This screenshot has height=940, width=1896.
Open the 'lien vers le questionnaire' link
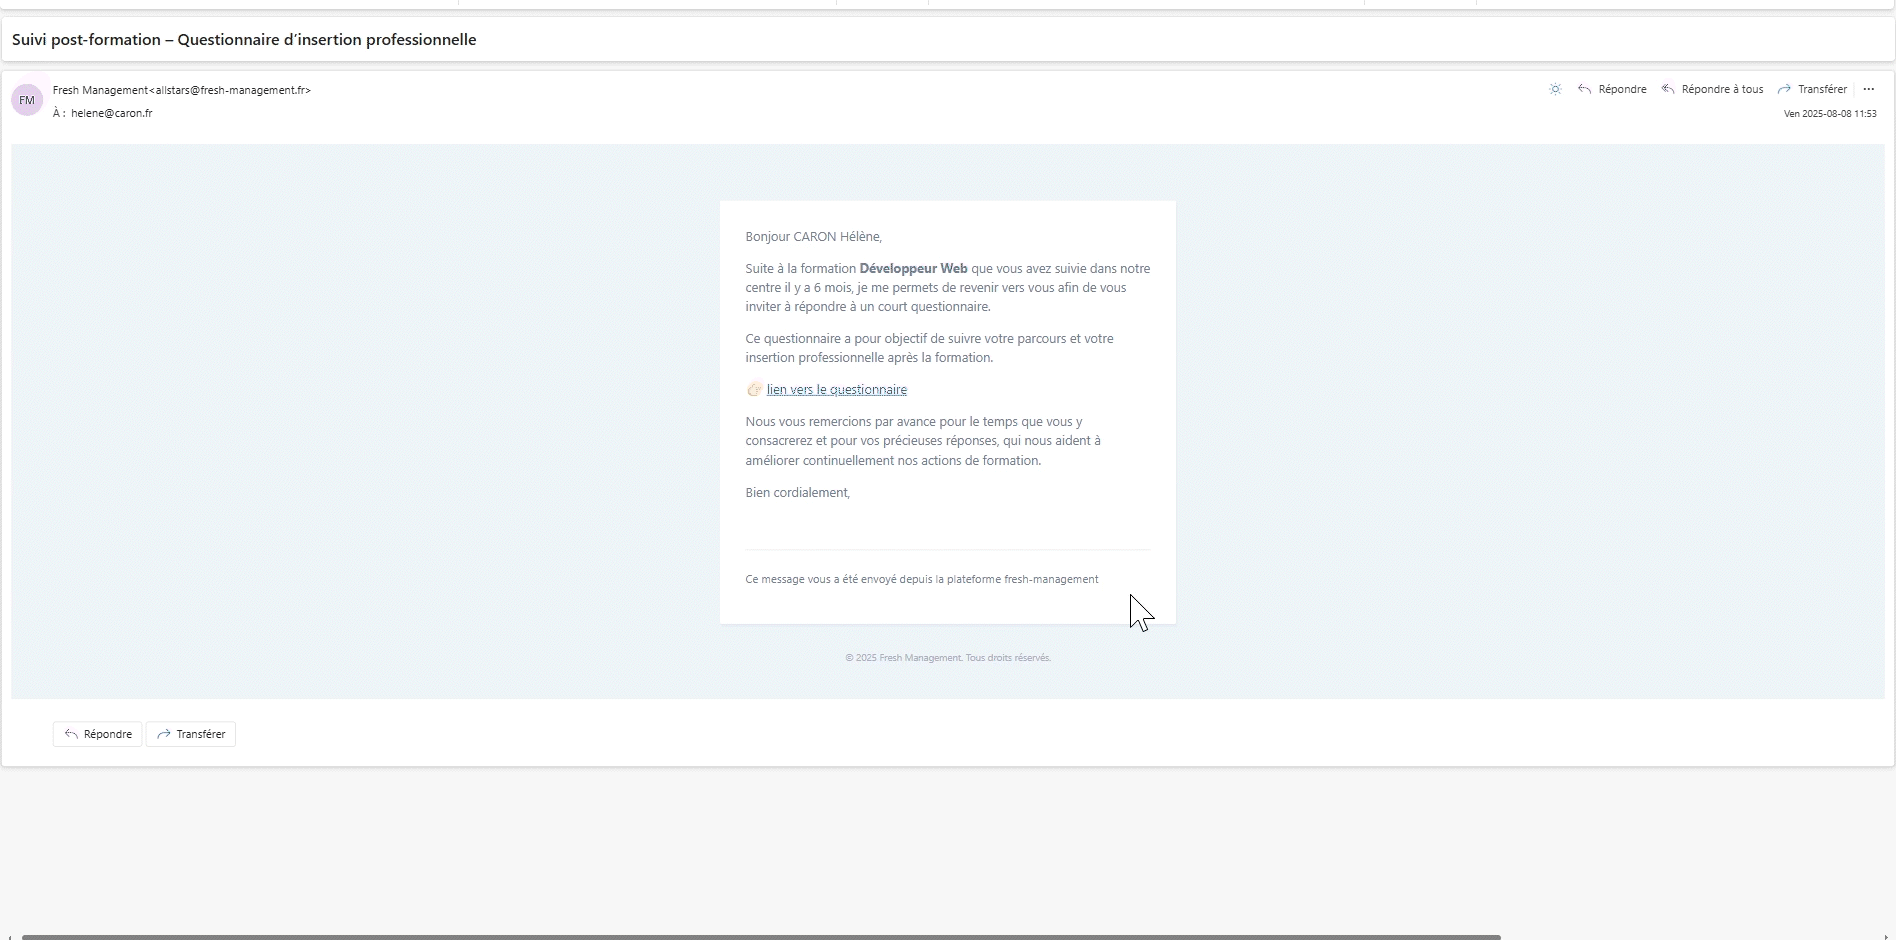coord(836,390)
